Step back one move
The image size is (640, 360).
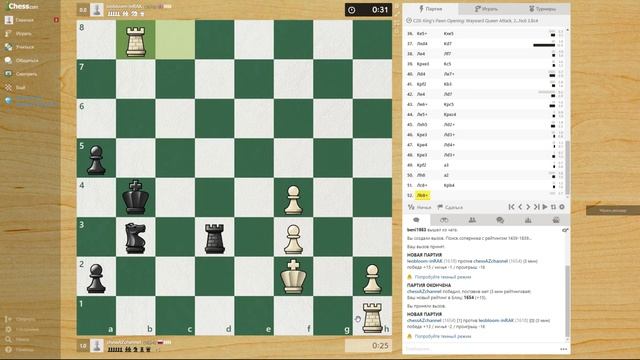[x=520, y=207]
